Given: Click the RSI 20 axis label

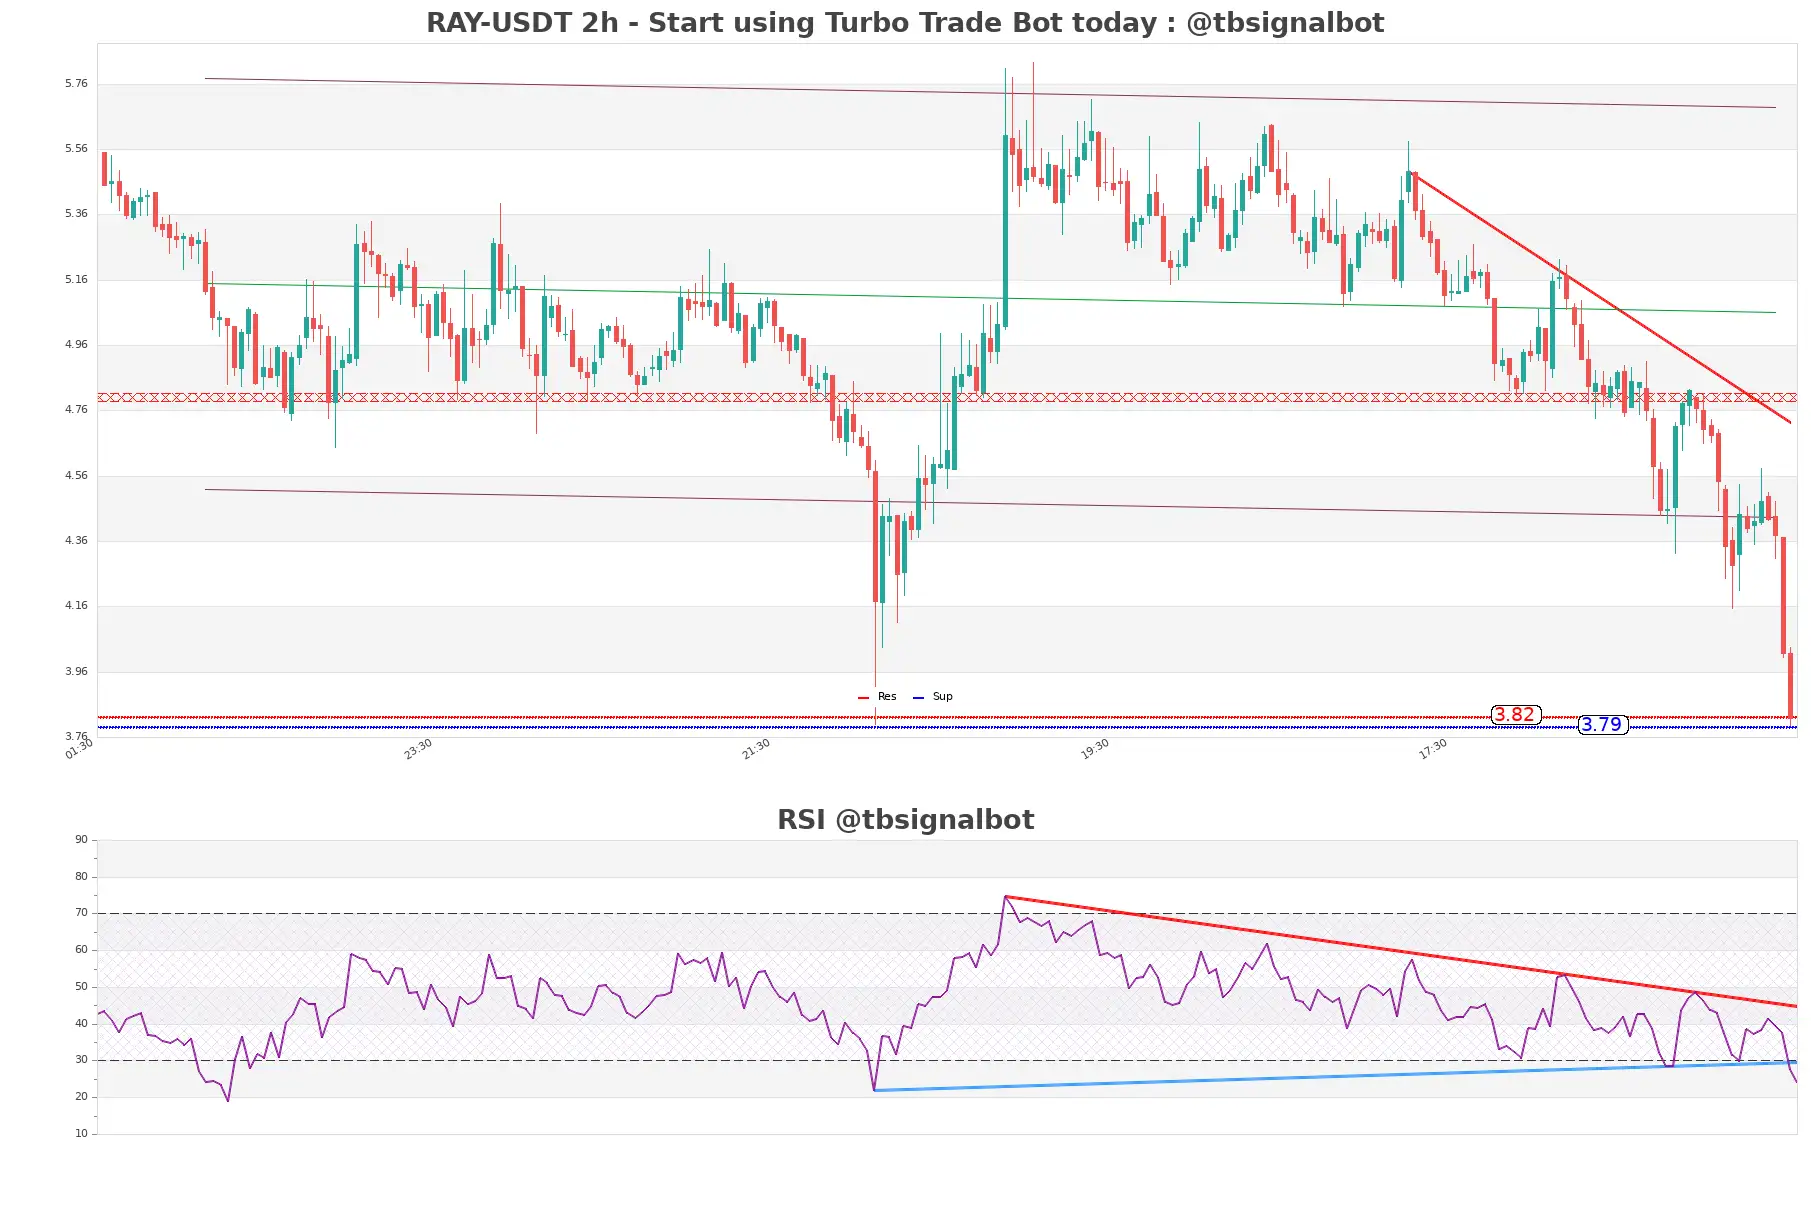Looking at the screenshot, I should (x=81, y=1096).
